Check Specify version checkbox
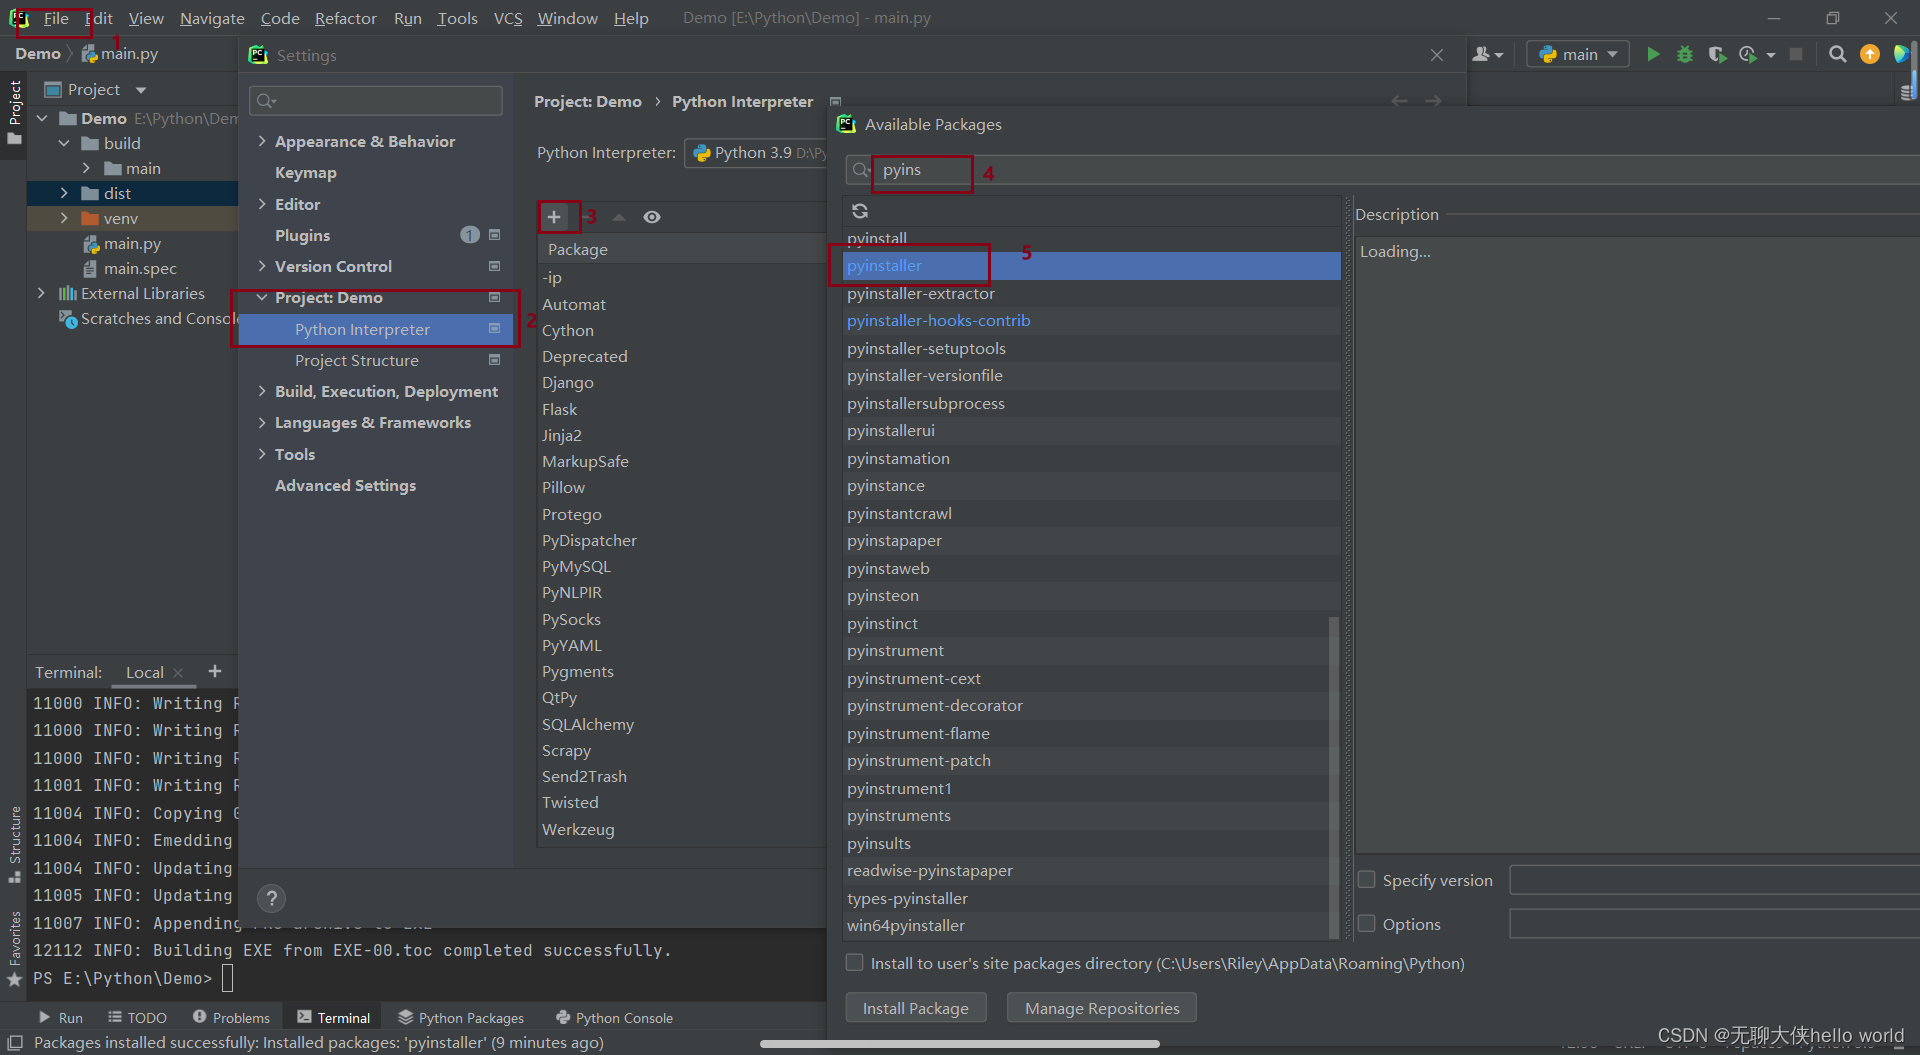This screenshot has width=1920, height=1055. click(x=1367, y=880)
